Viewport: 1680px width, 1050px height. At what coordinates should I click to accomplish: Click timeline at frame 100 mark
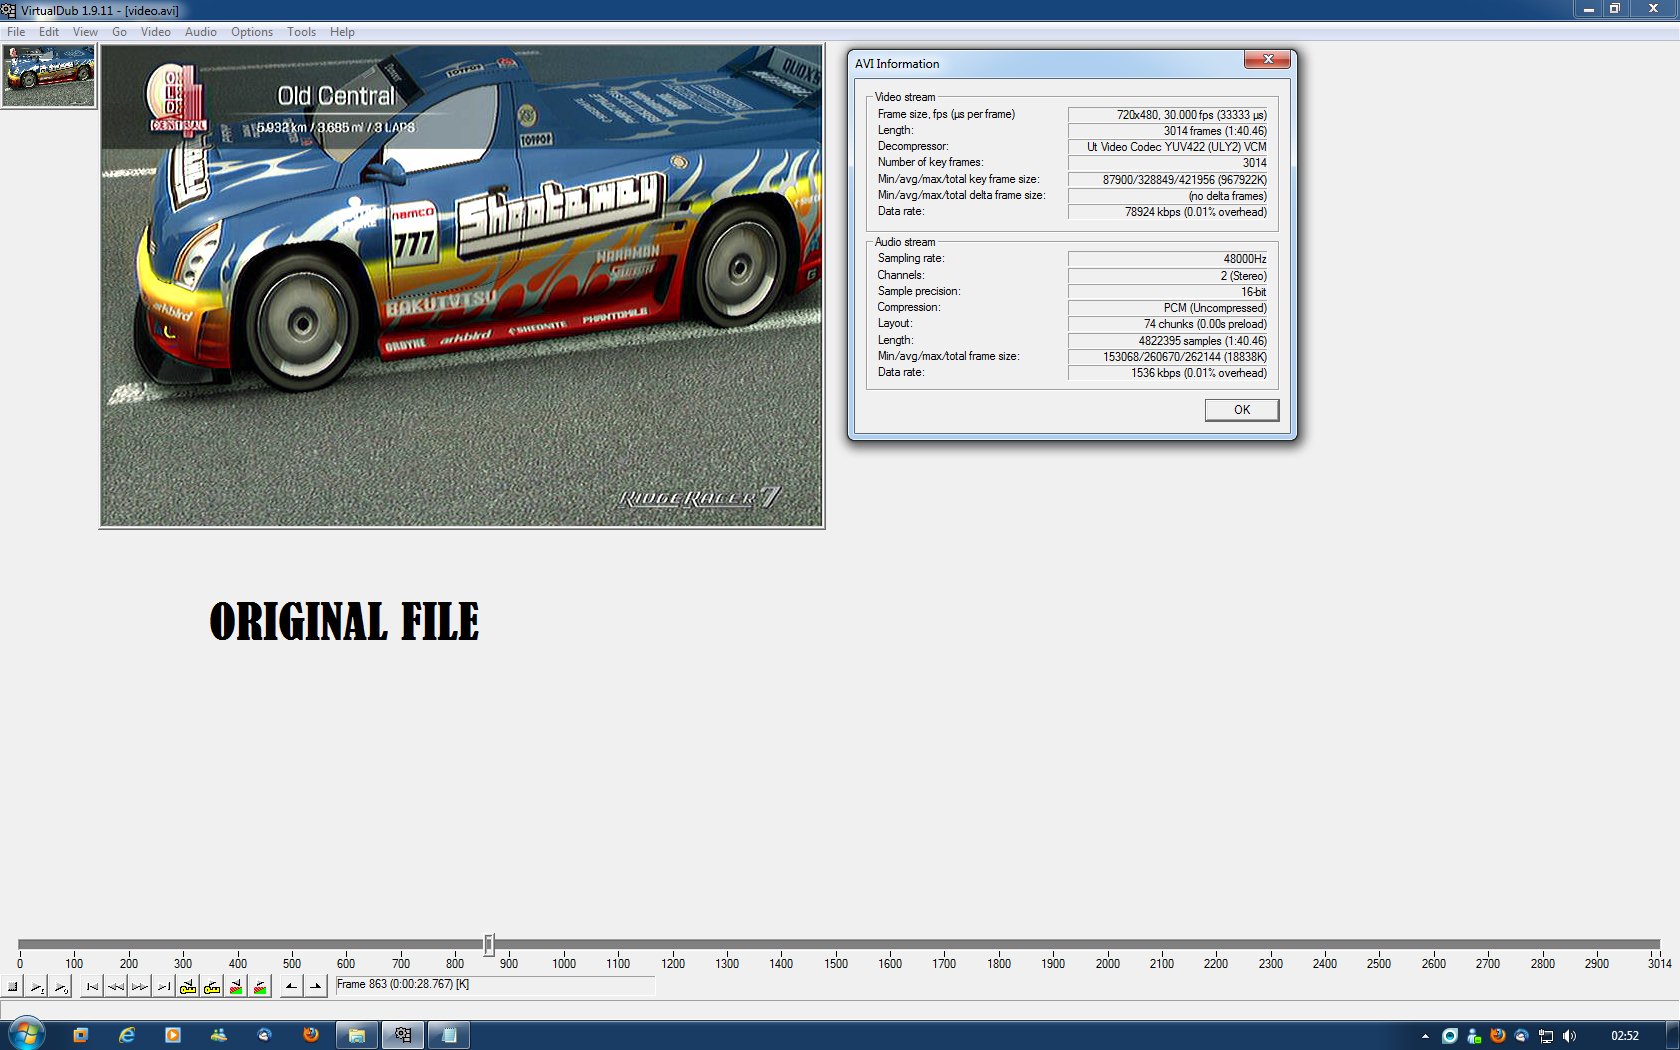pos(74,964)
